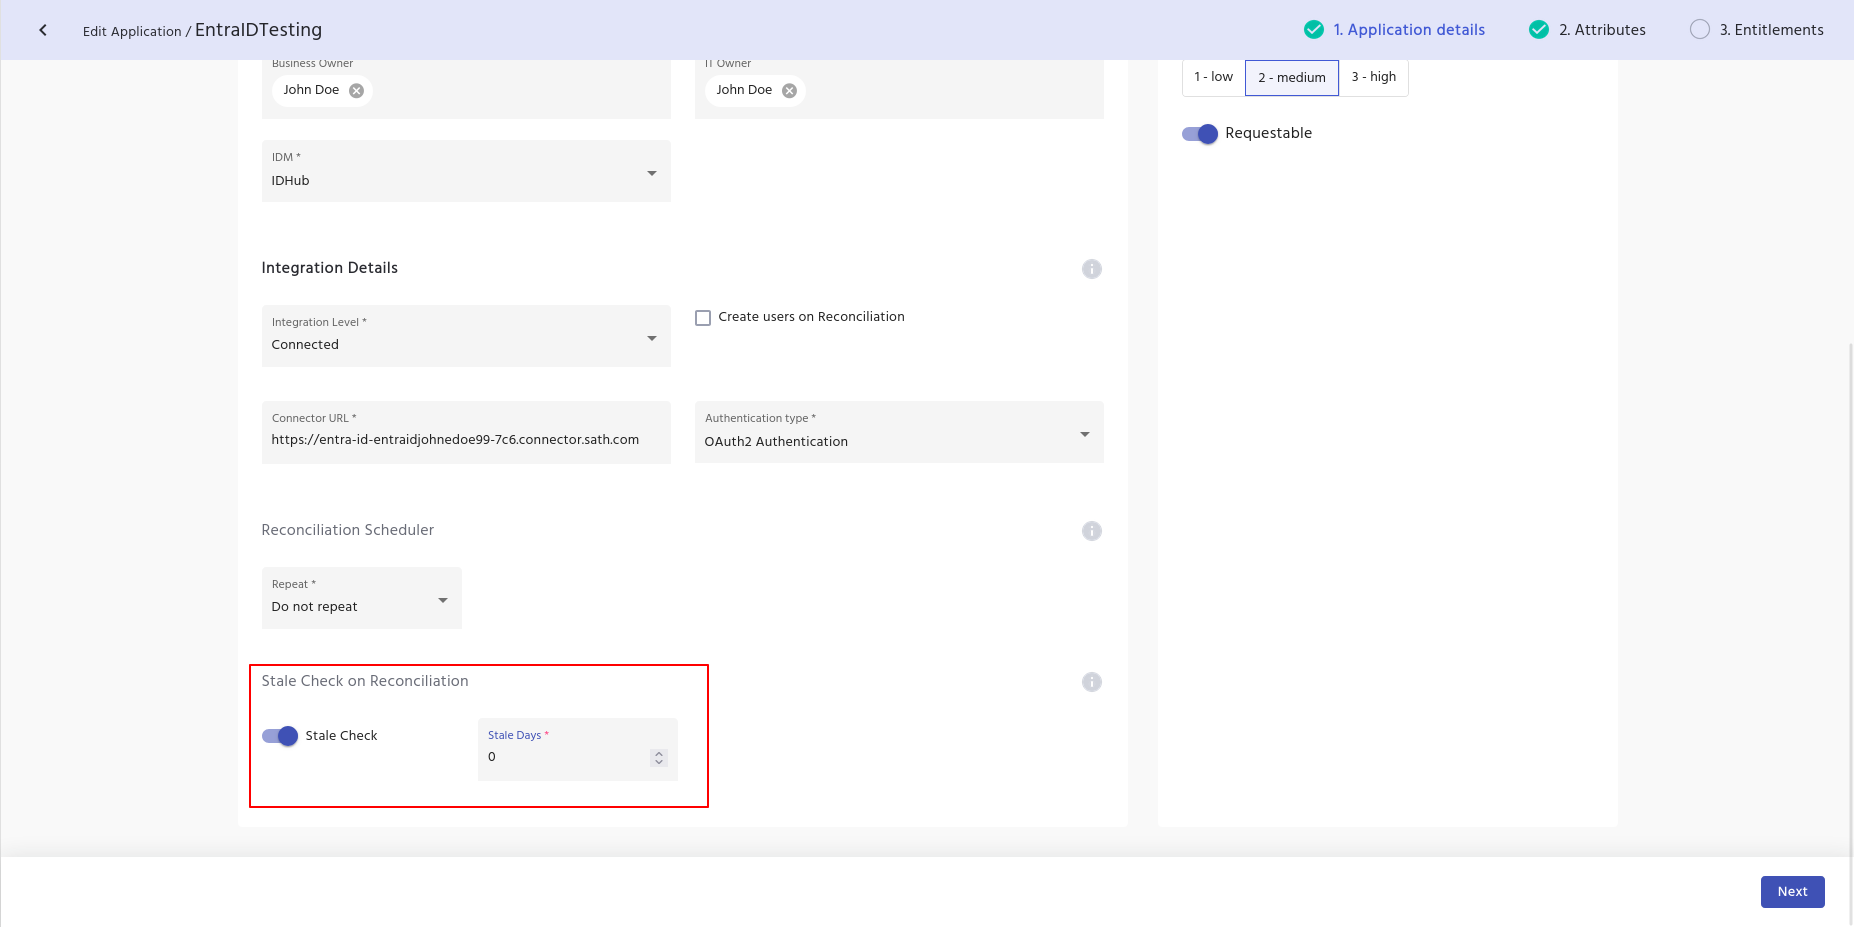The height and width of the screenshot is (927, 1854).
Task: Click the back arrow icon
Action: (43, 30)
